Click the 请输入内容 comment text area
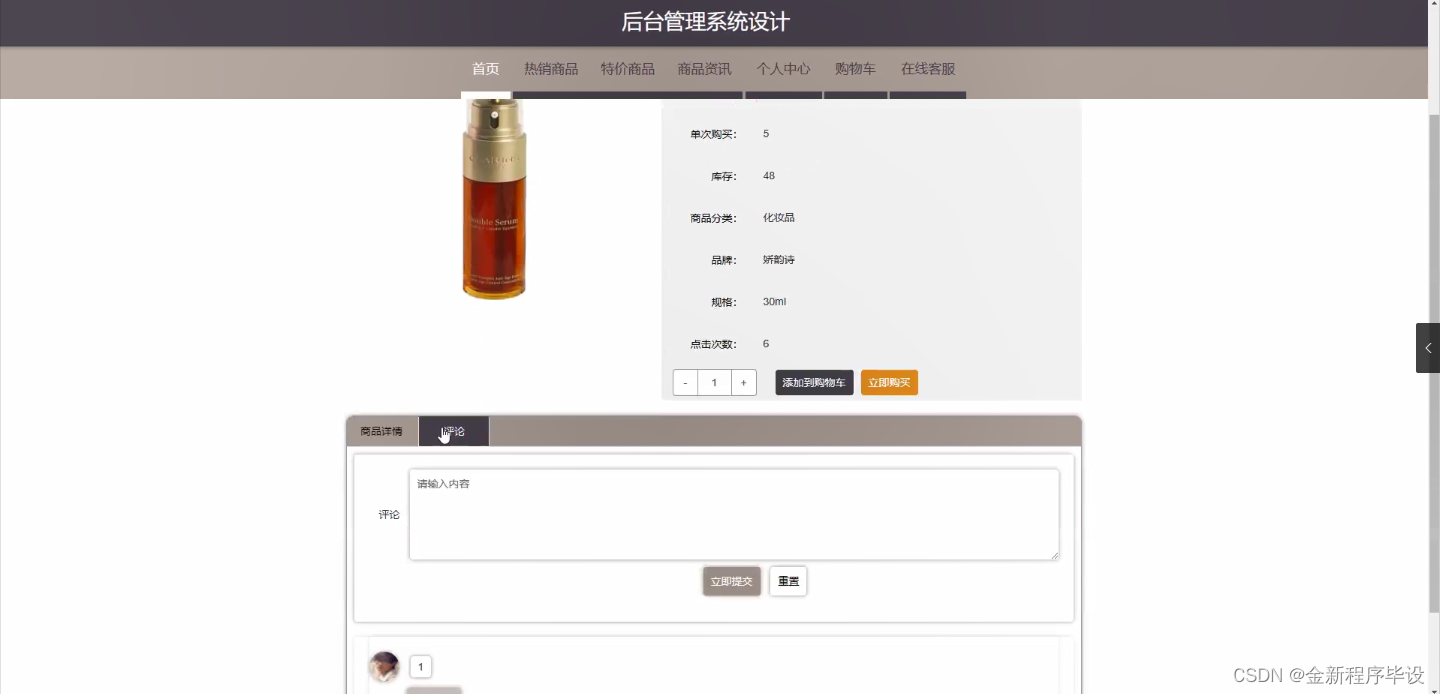Image resolution: width=1440 pixels, height=694 pixels. tap(733, 513)
